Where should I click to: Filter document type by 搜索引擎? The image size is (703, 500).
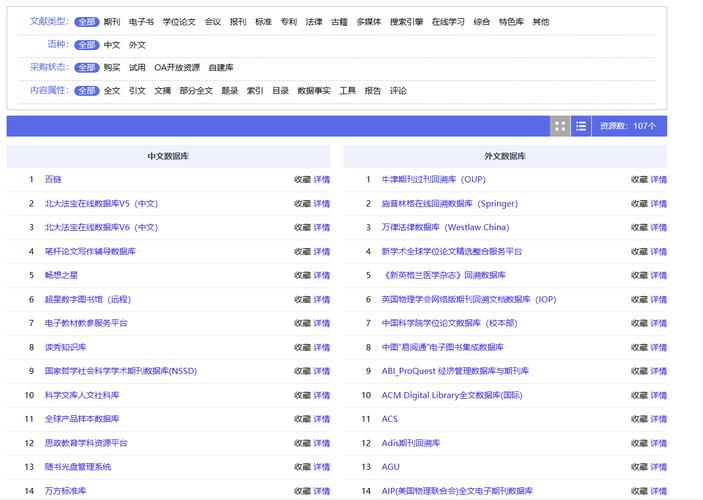[406, 22]
